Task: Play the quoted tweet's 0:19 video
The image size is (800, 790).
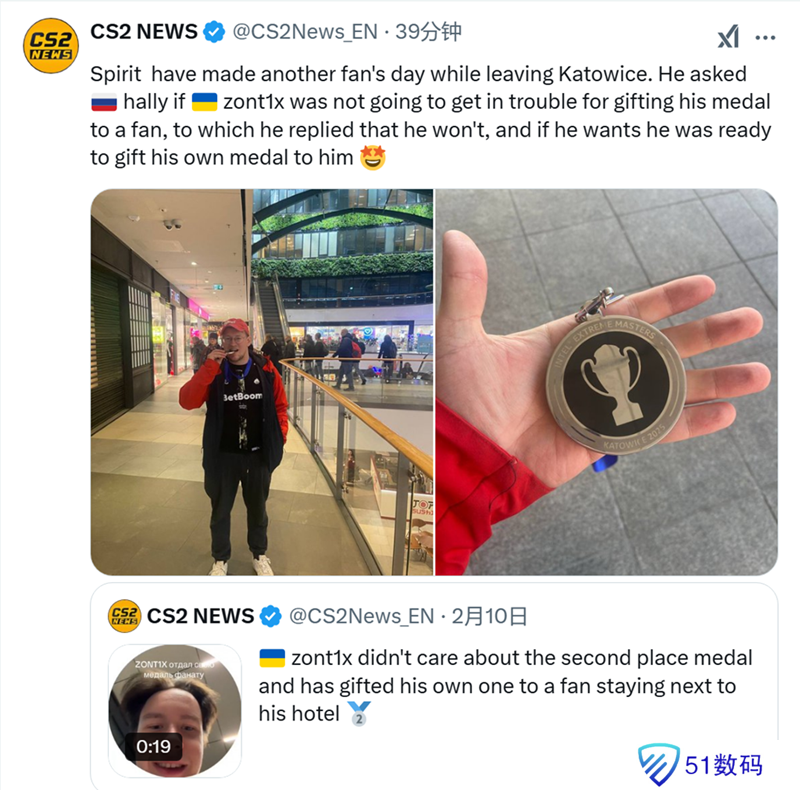Action: 175,711
